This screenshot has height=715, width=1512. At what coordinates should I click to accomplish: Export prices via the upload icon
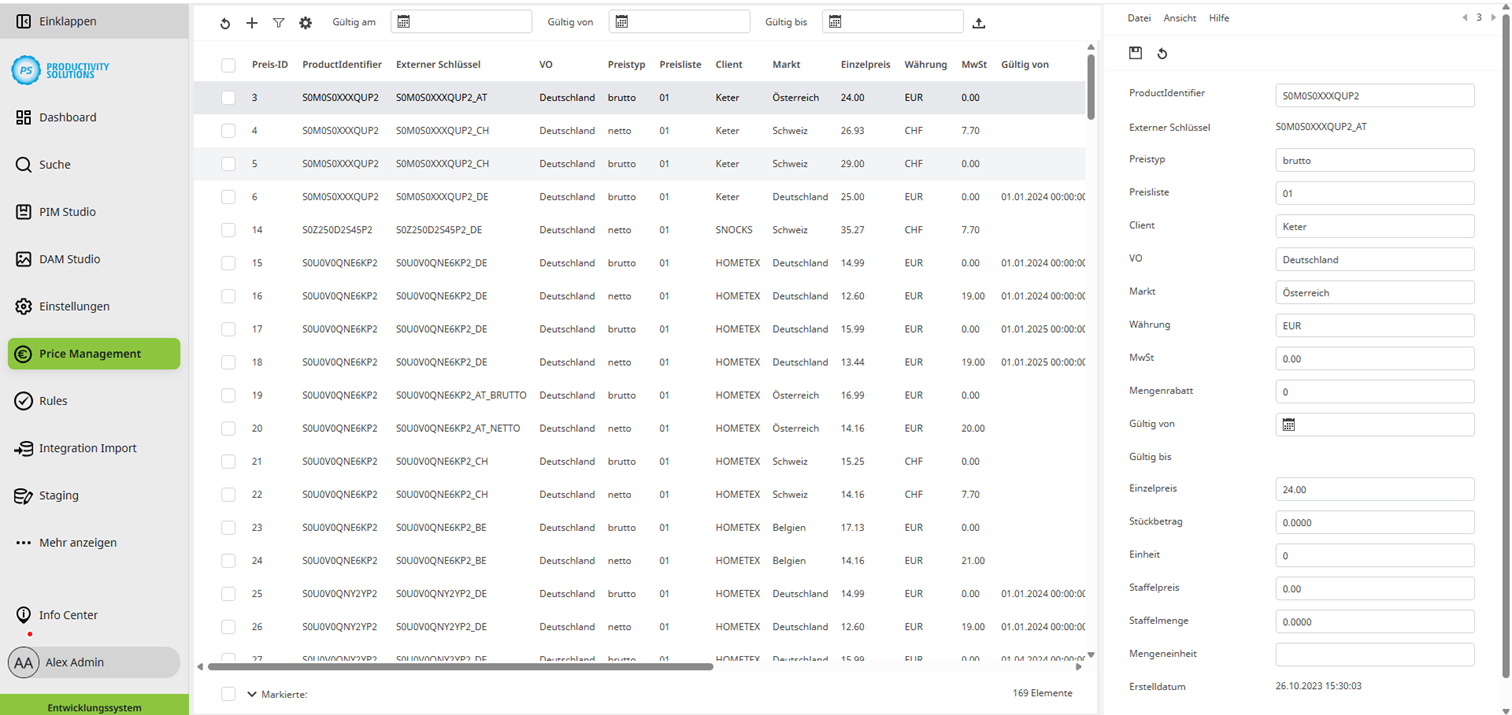[x=981, y=22]
